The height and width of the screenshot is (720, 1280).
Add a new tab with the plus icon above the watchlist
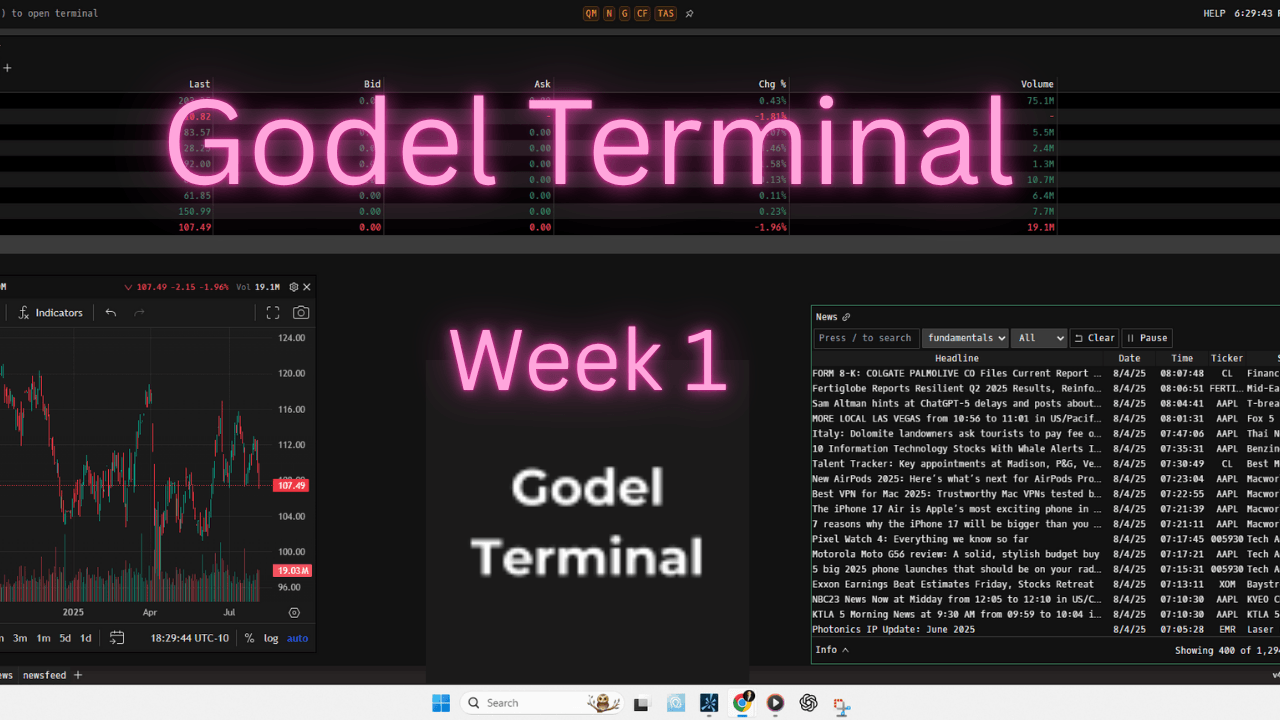[x=7, y=68]
